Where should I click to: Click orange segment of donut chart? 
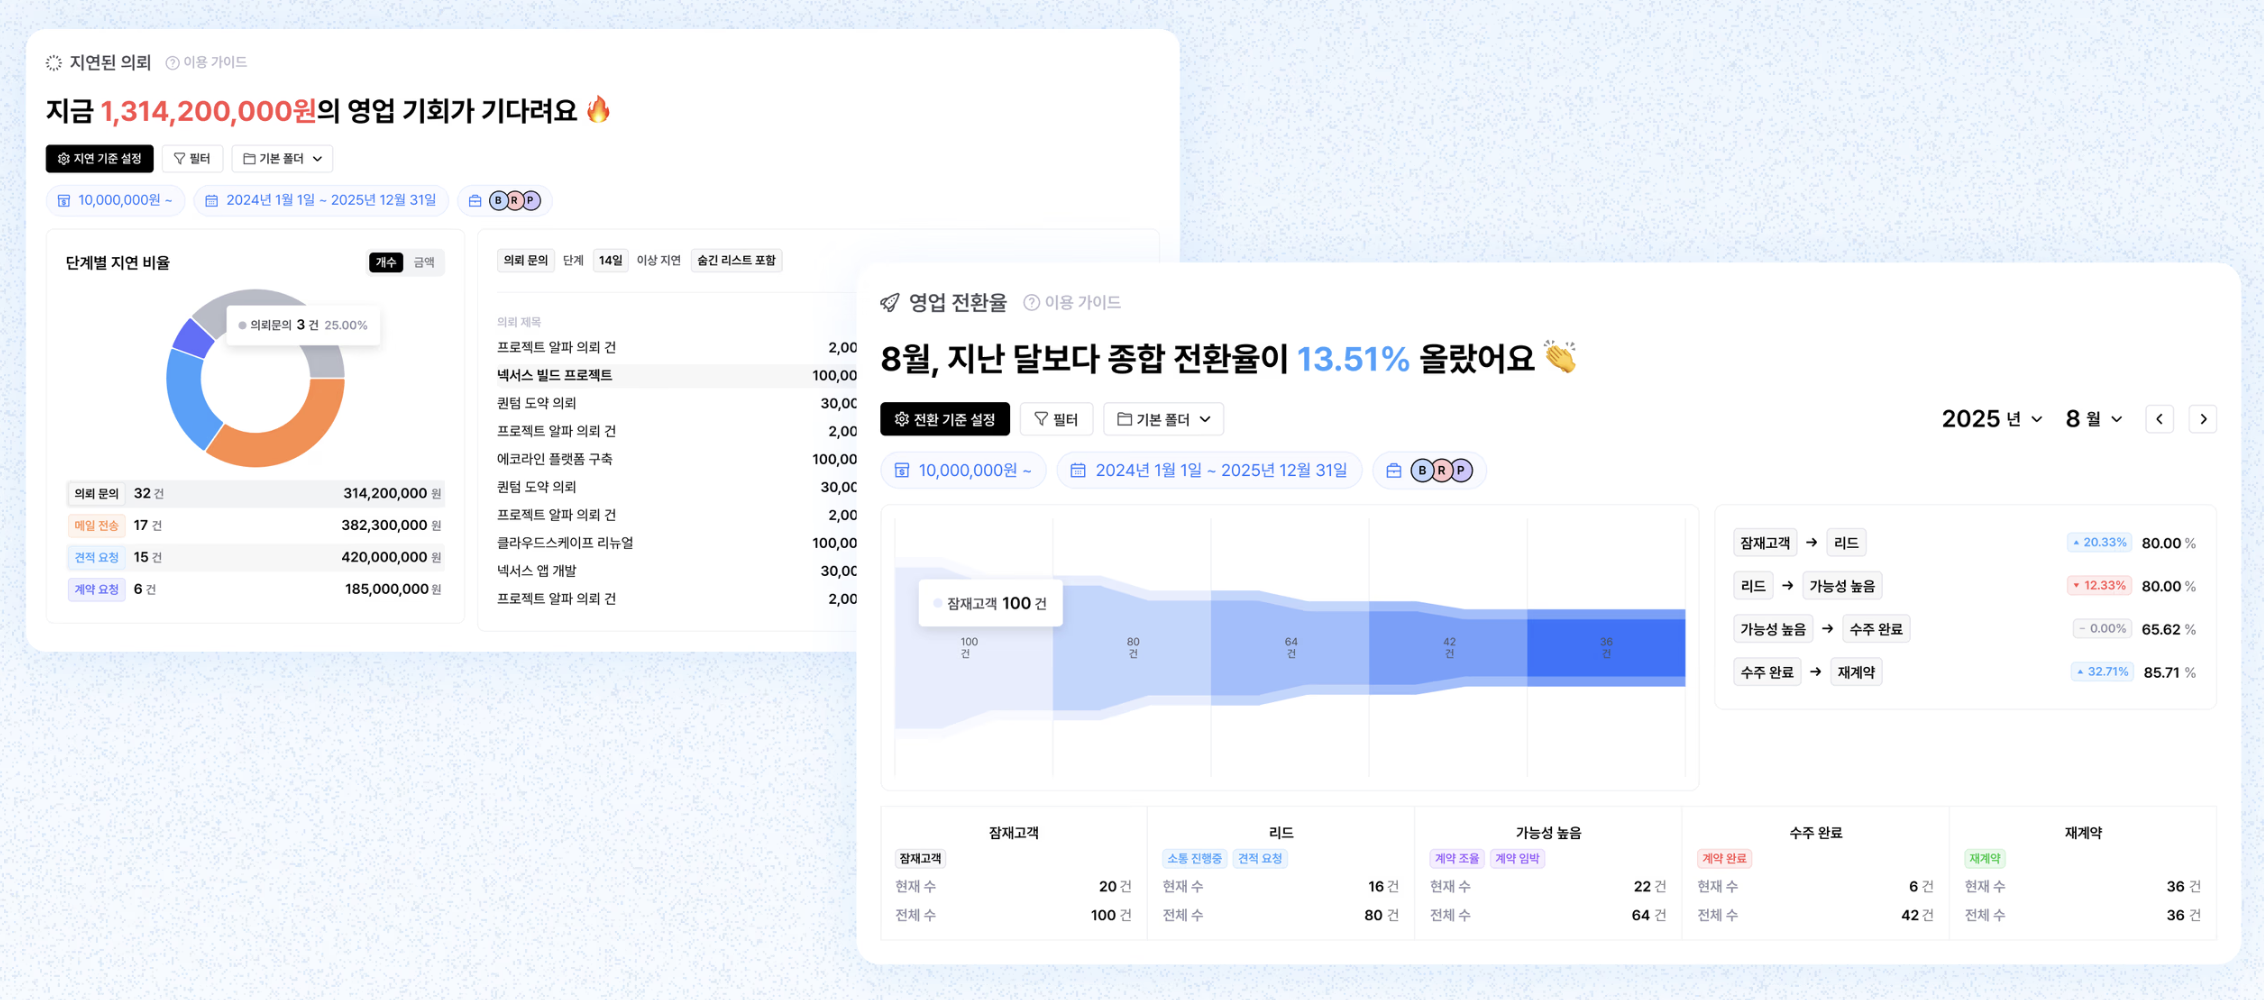290,435
